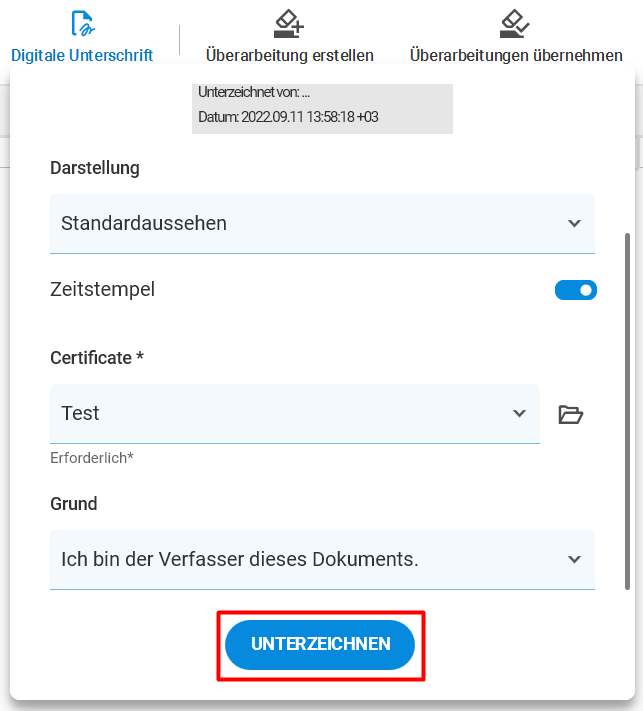The image size is (643, 711).
Task: Click the UNTERZEICHNEN button
Action: pos(320,644)
